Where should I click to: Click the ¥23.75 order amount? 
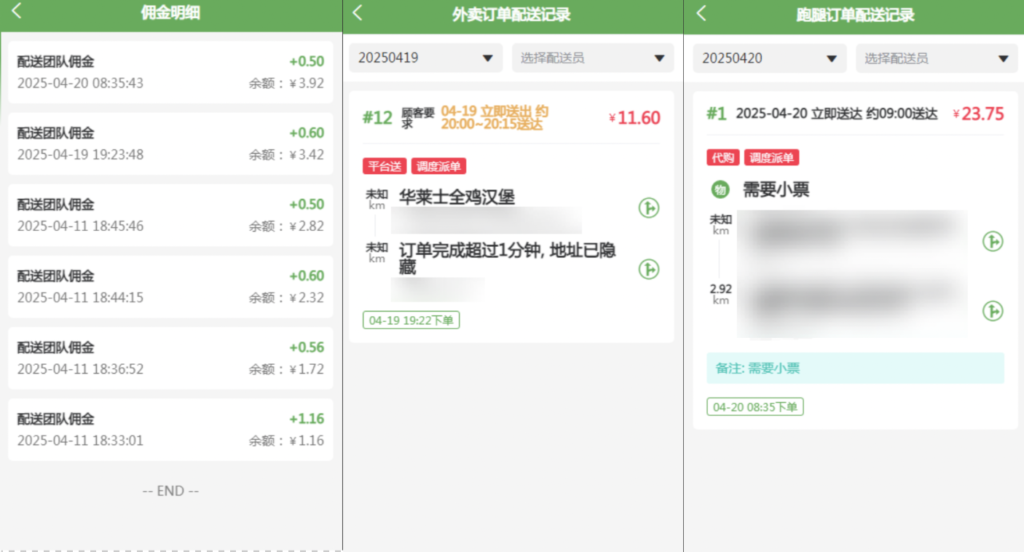978,114
